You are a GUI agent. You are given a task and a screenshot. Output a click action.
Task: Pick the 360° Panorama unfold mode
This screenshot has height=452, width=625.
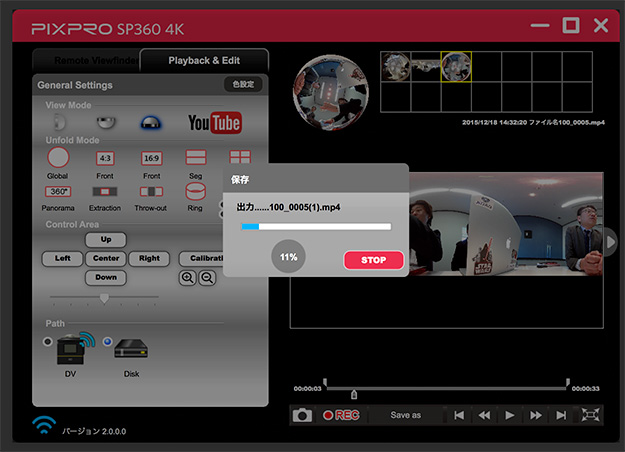(x=59, y=190)
